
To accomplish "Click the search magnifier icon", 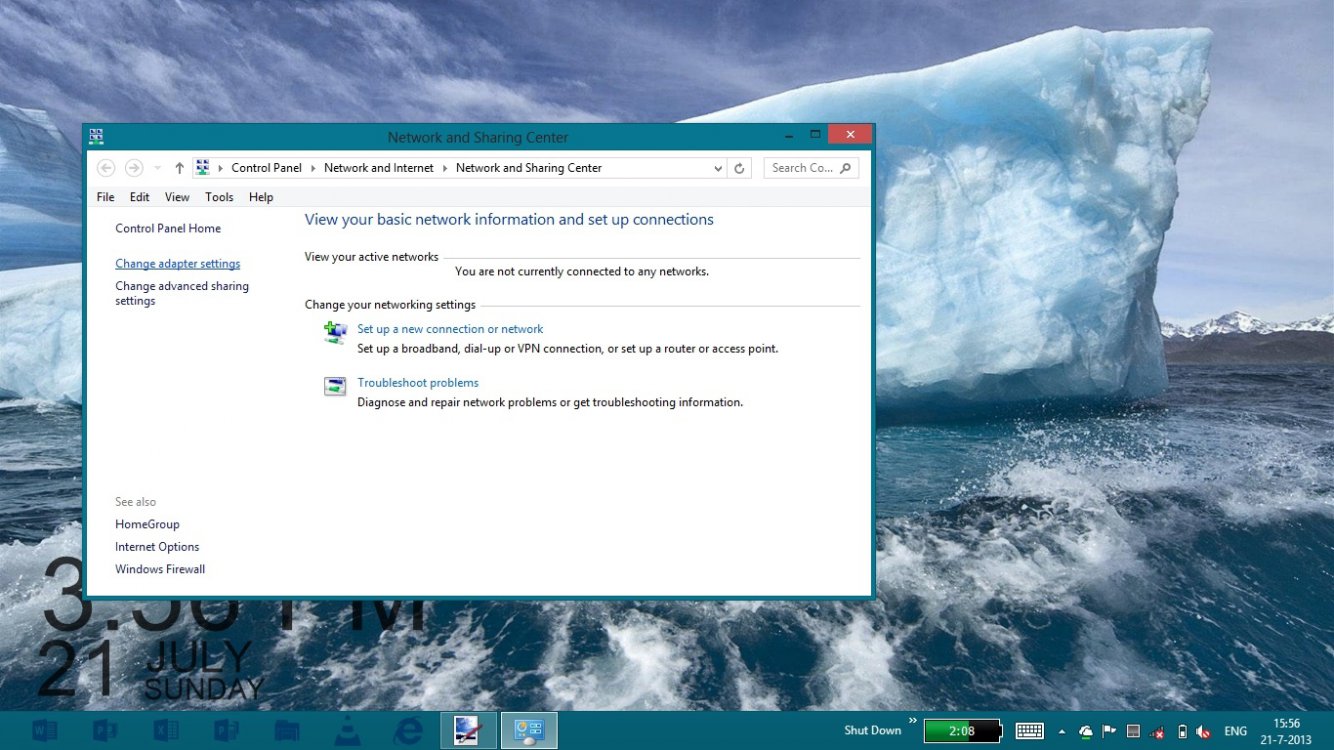I will [846, 168].
